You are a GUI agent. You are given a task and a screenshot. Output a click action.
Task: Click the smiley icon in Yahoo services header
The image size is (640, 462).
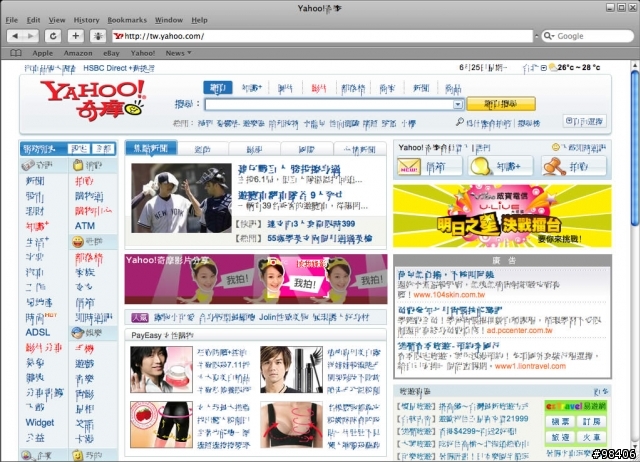pos(556,147)
